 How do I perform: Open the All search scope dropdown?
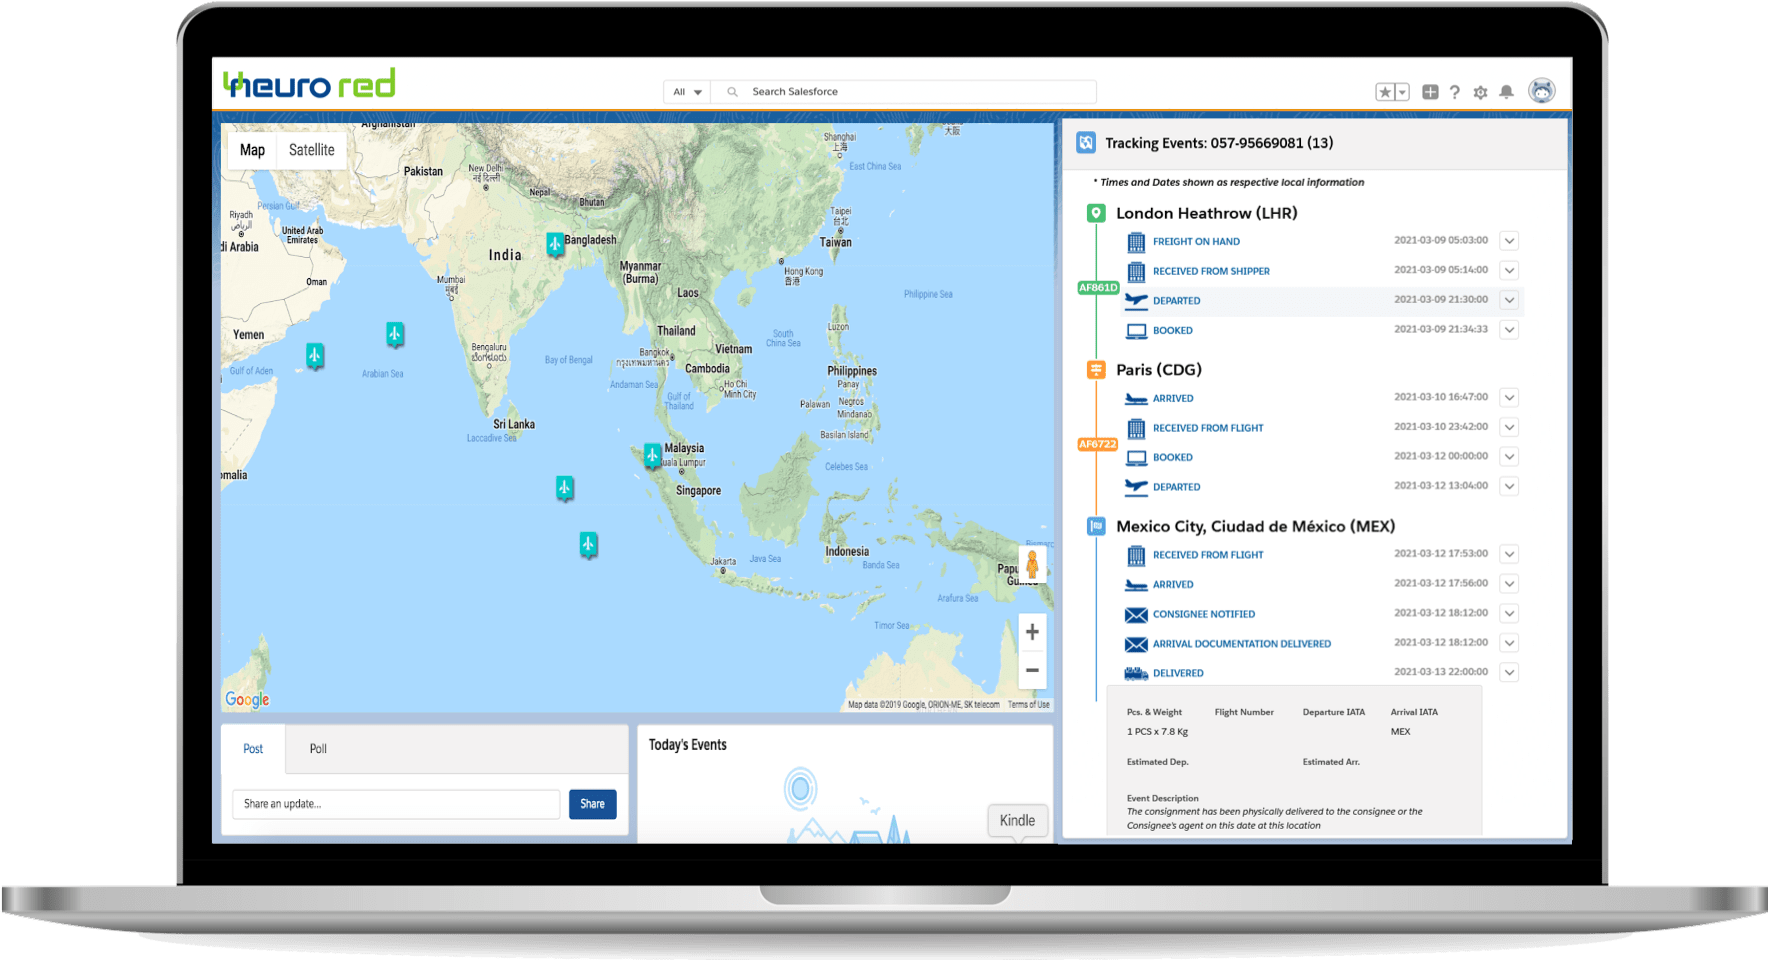[x=687, y=92]
